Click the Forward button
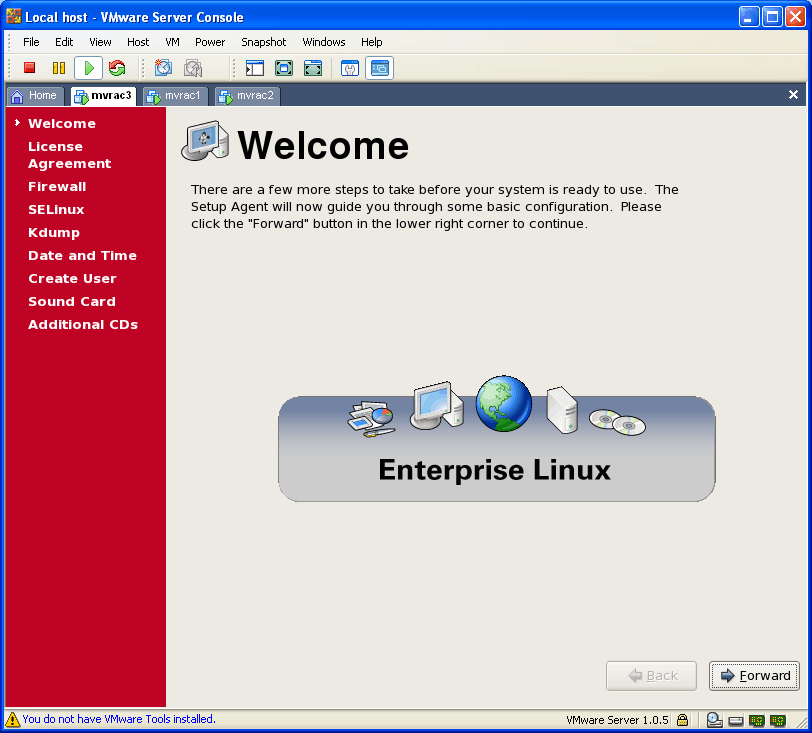Image resolution: width=812 pixels, height=733 pixels. (x=754, y=676)
